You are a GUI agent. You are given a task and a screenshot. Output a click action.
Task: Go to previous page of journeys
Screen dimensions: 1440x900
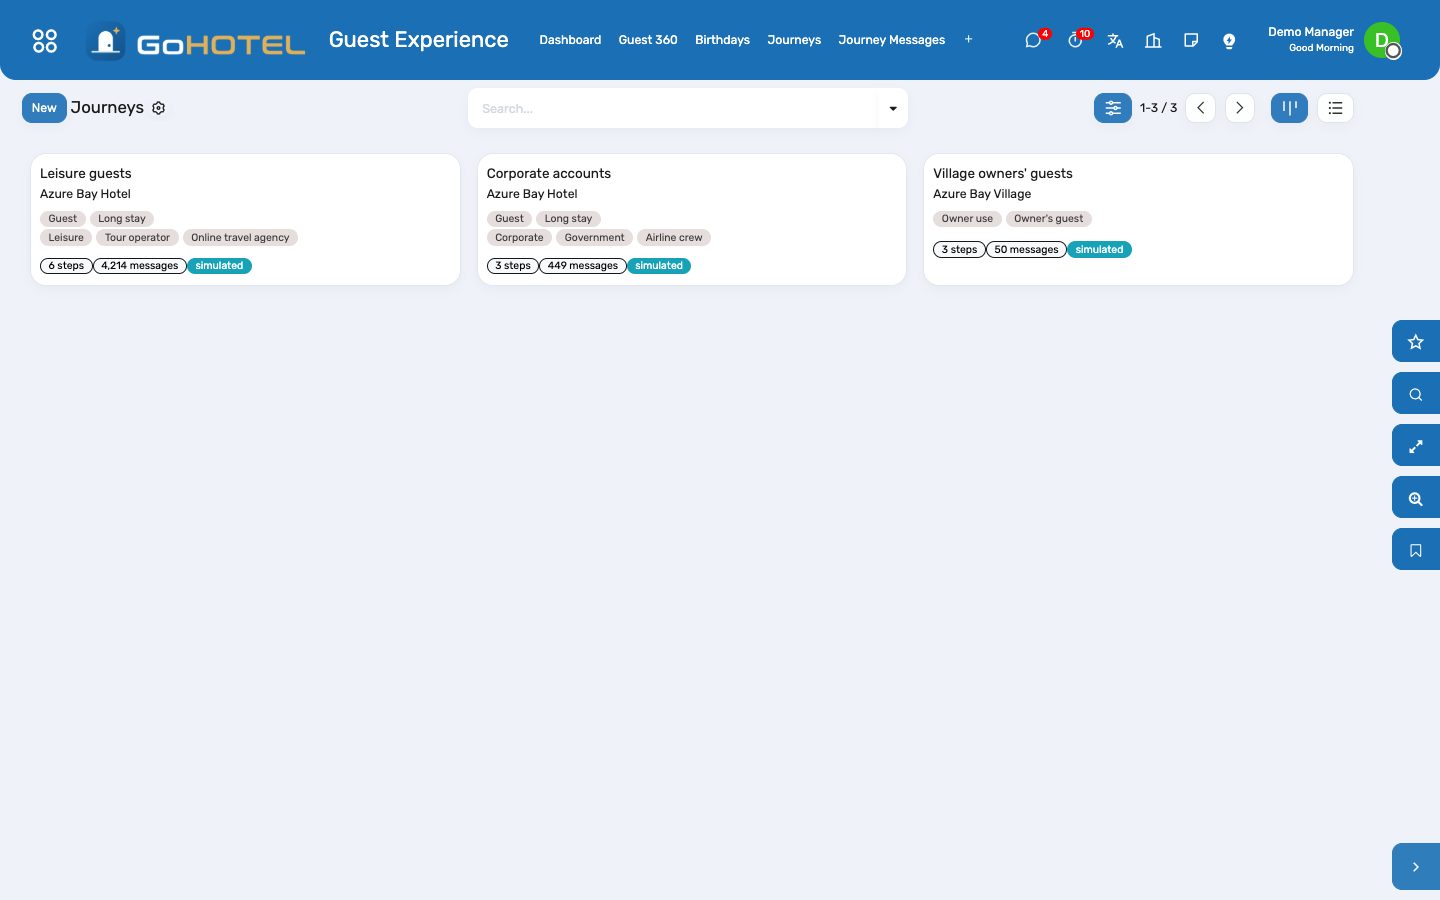coord(1201,108)
